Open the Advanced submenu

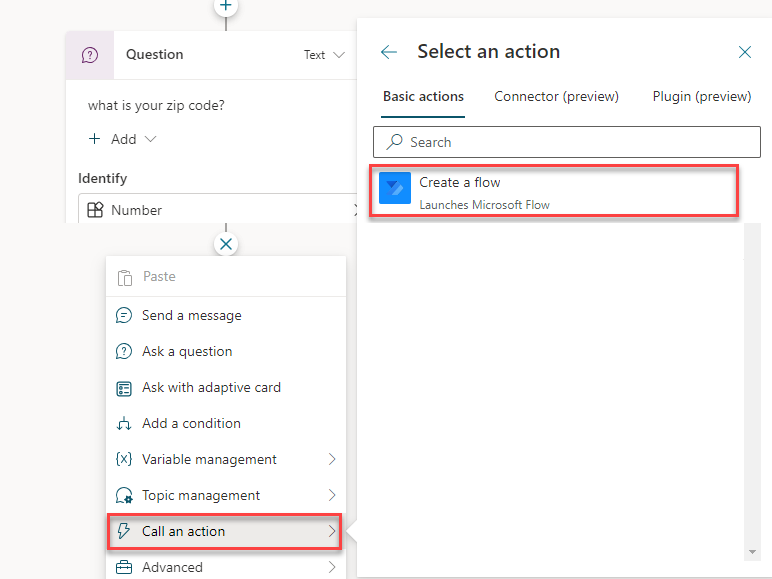click(226, 566)
